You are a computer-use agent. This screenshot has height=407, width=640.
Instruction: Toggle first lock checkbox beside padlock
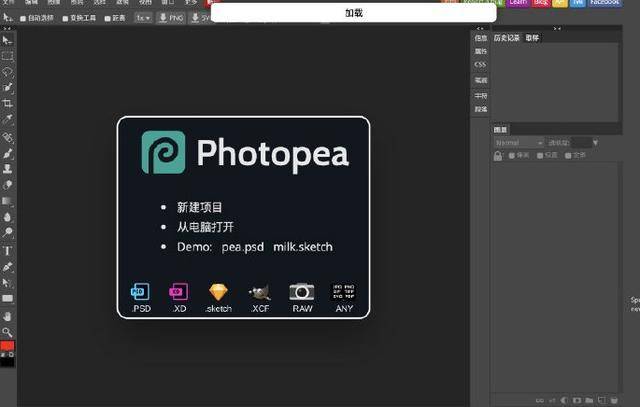pyautogui.click(x=512, y=156)
